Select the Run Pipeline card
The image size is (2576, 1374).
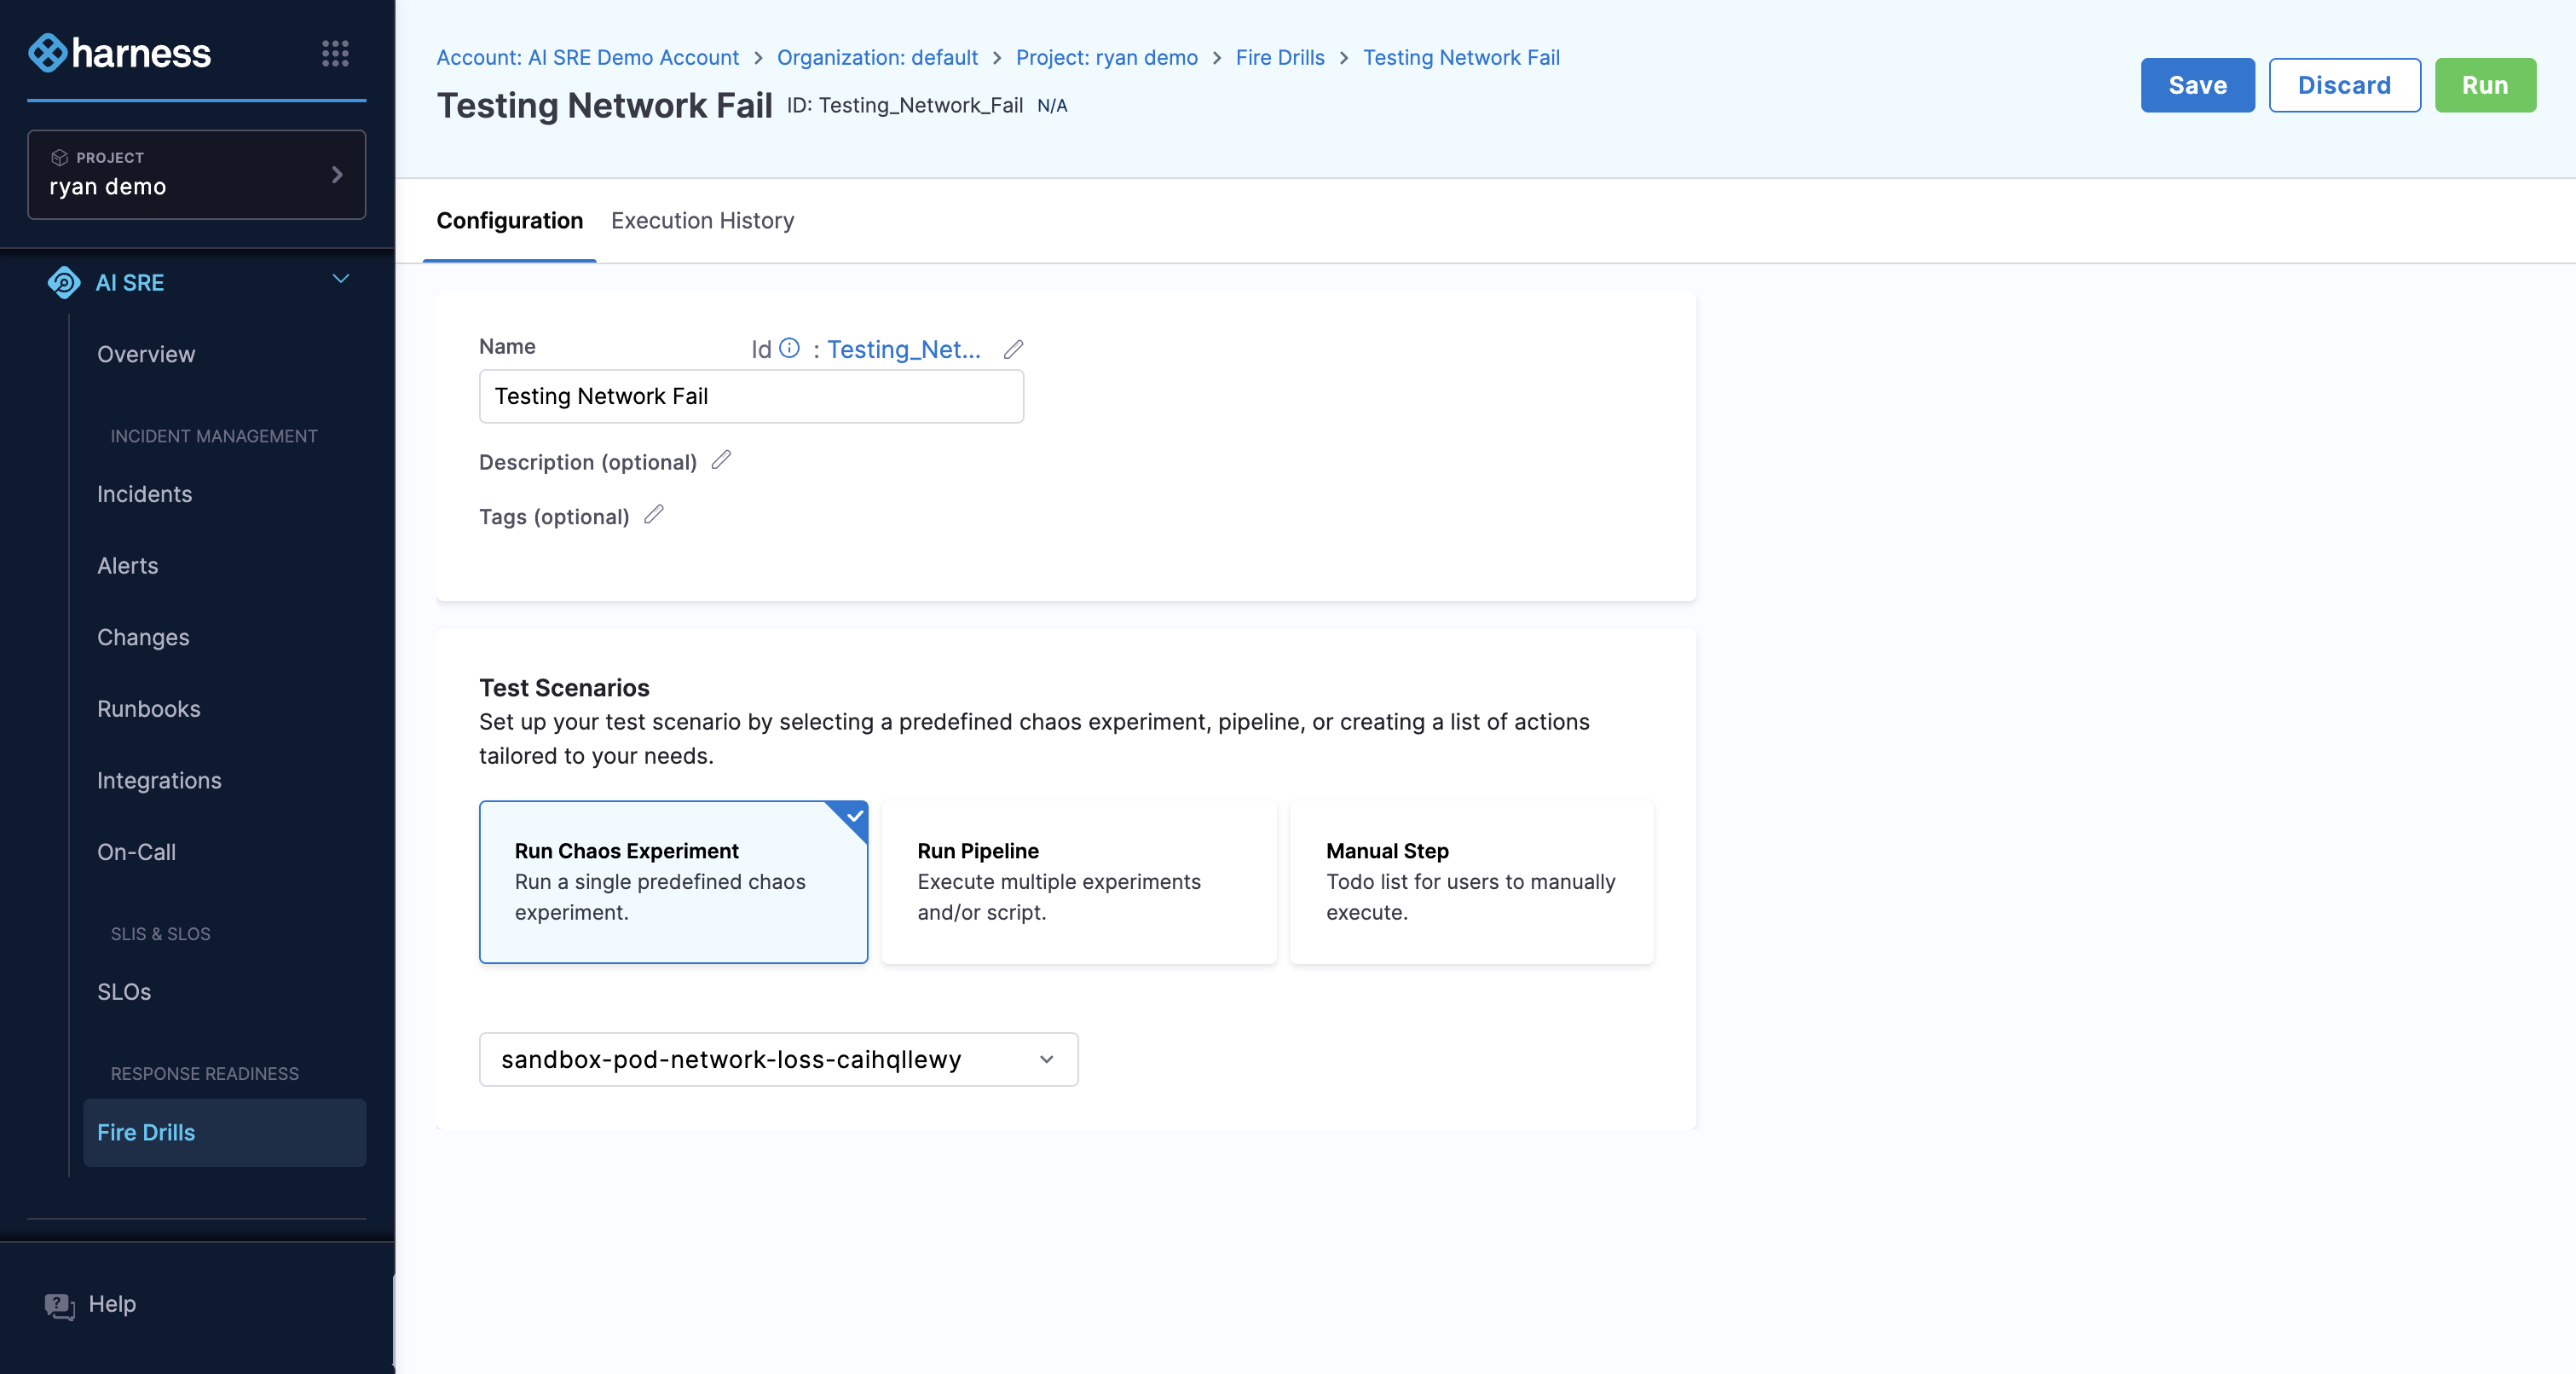coord(1079,882)
